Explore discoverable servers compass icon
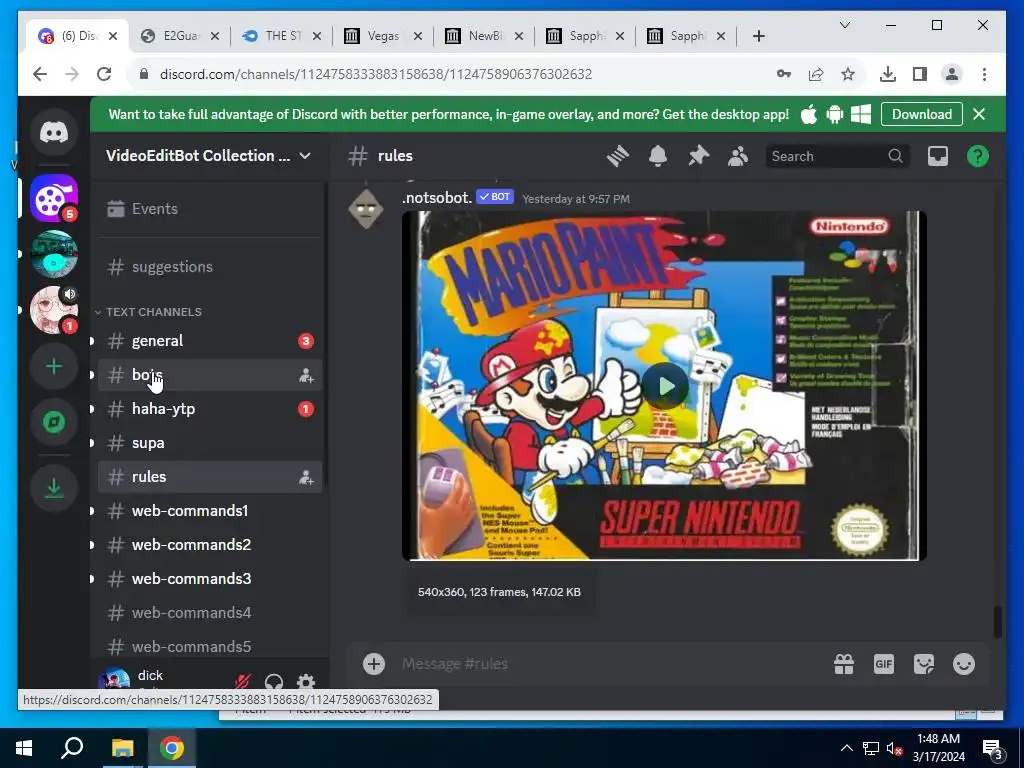This screenshot has height=768, width=1024. coord(54,422)
